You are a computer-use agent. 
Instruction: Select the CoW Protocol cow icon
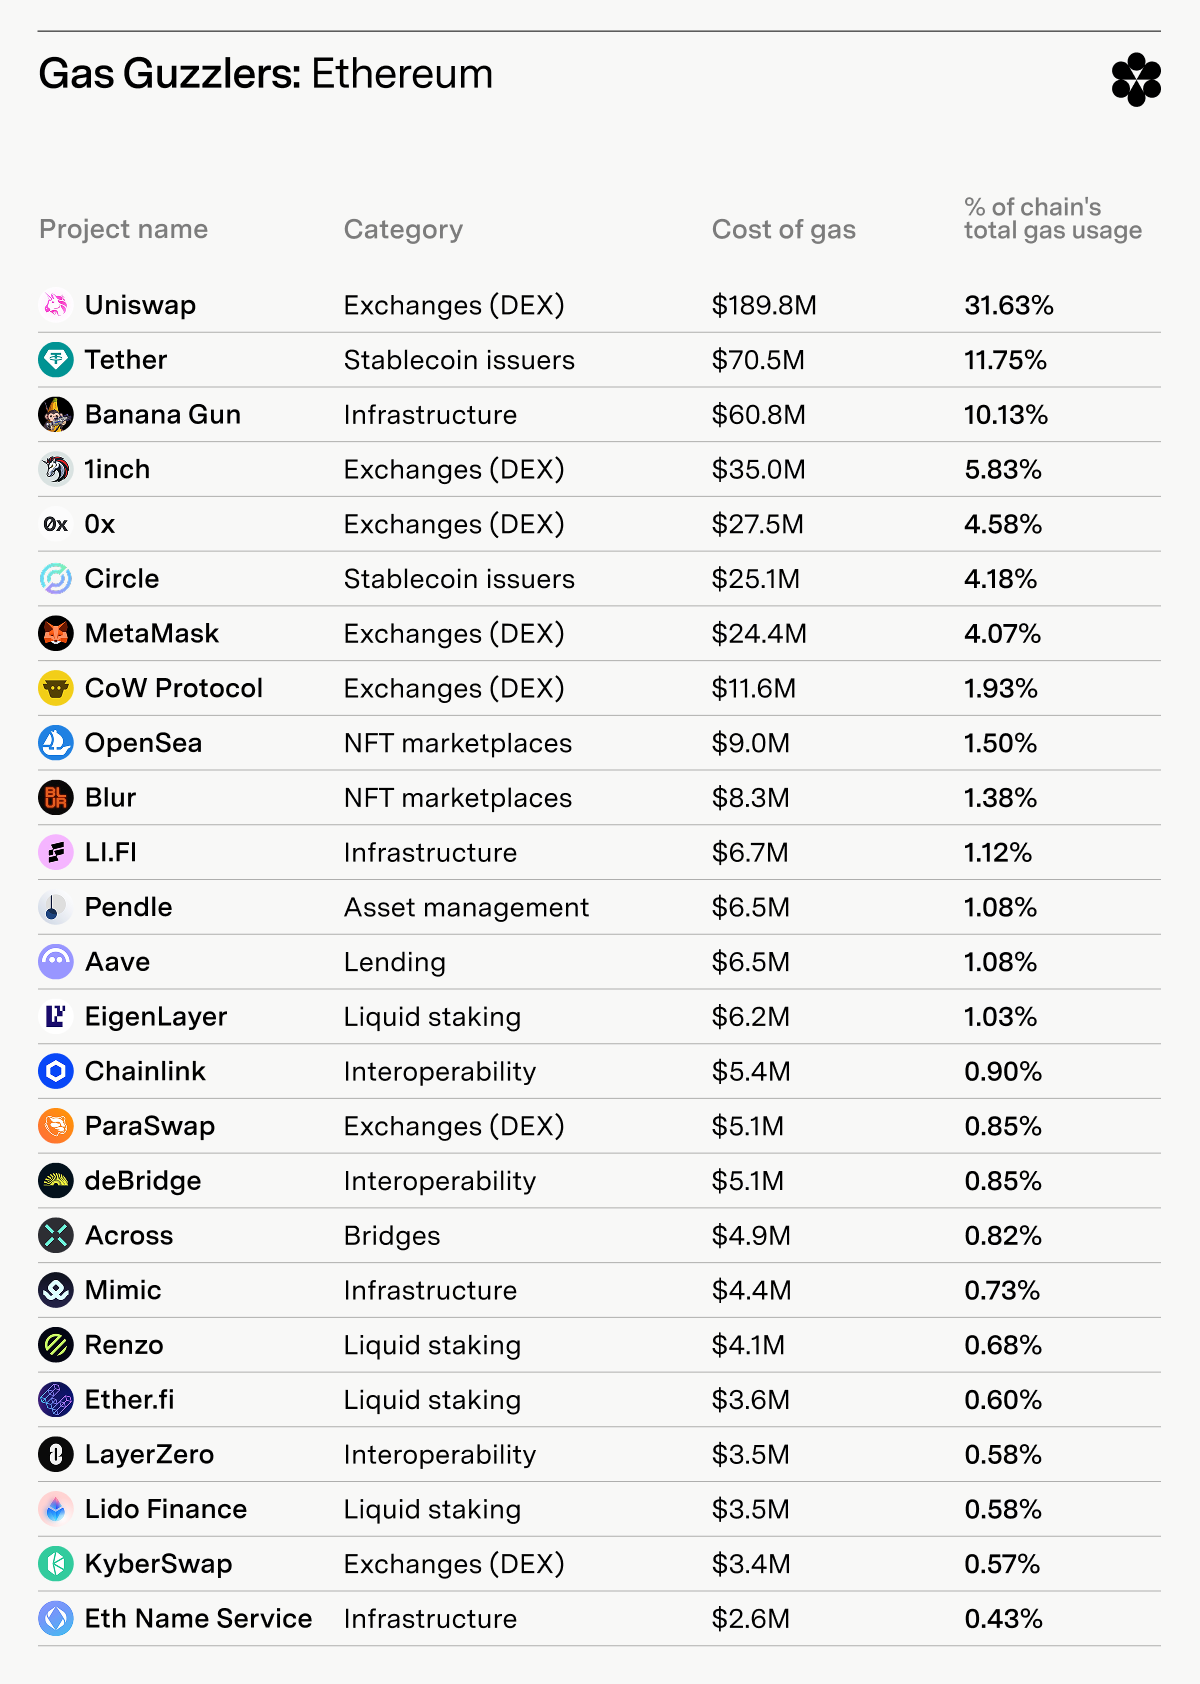click(x=56, y=688)
